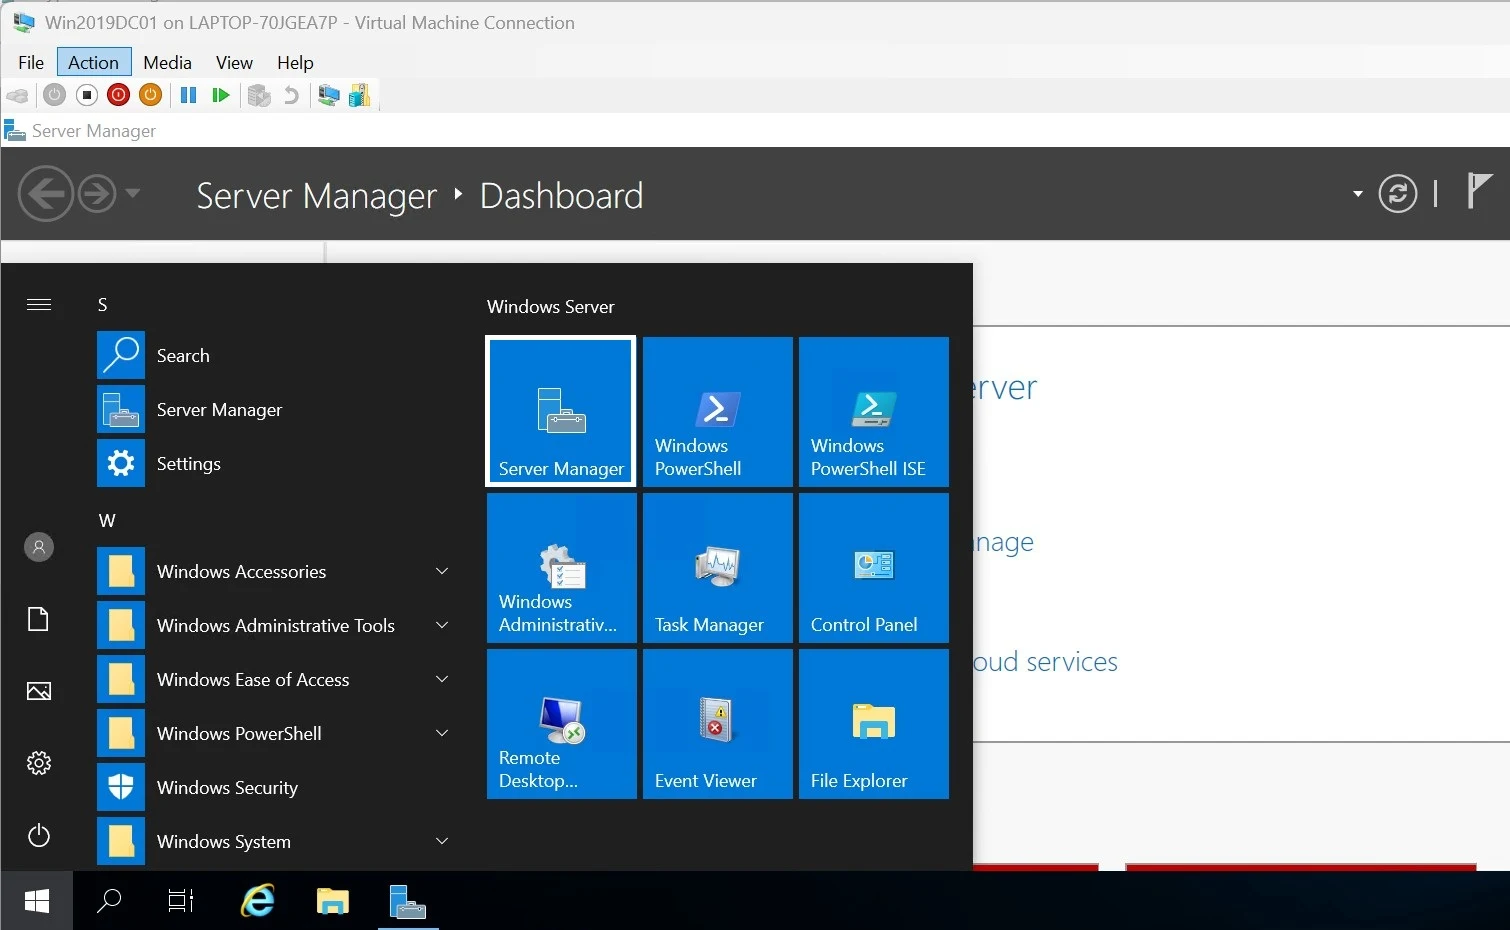Pause the virtual machine
The height and width of the screenshot is (930, 1510).
(x=188, y=95)
